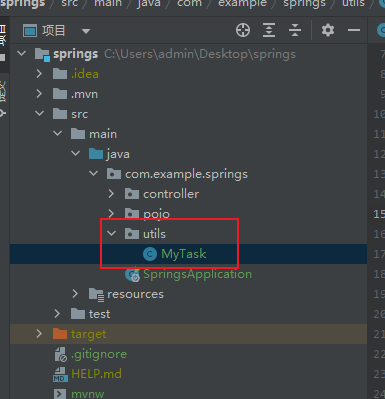The width and height of the screenshot is (385, 399).
Task: Open the project view dropdown arrow
Action: click(x=86, y=31)
